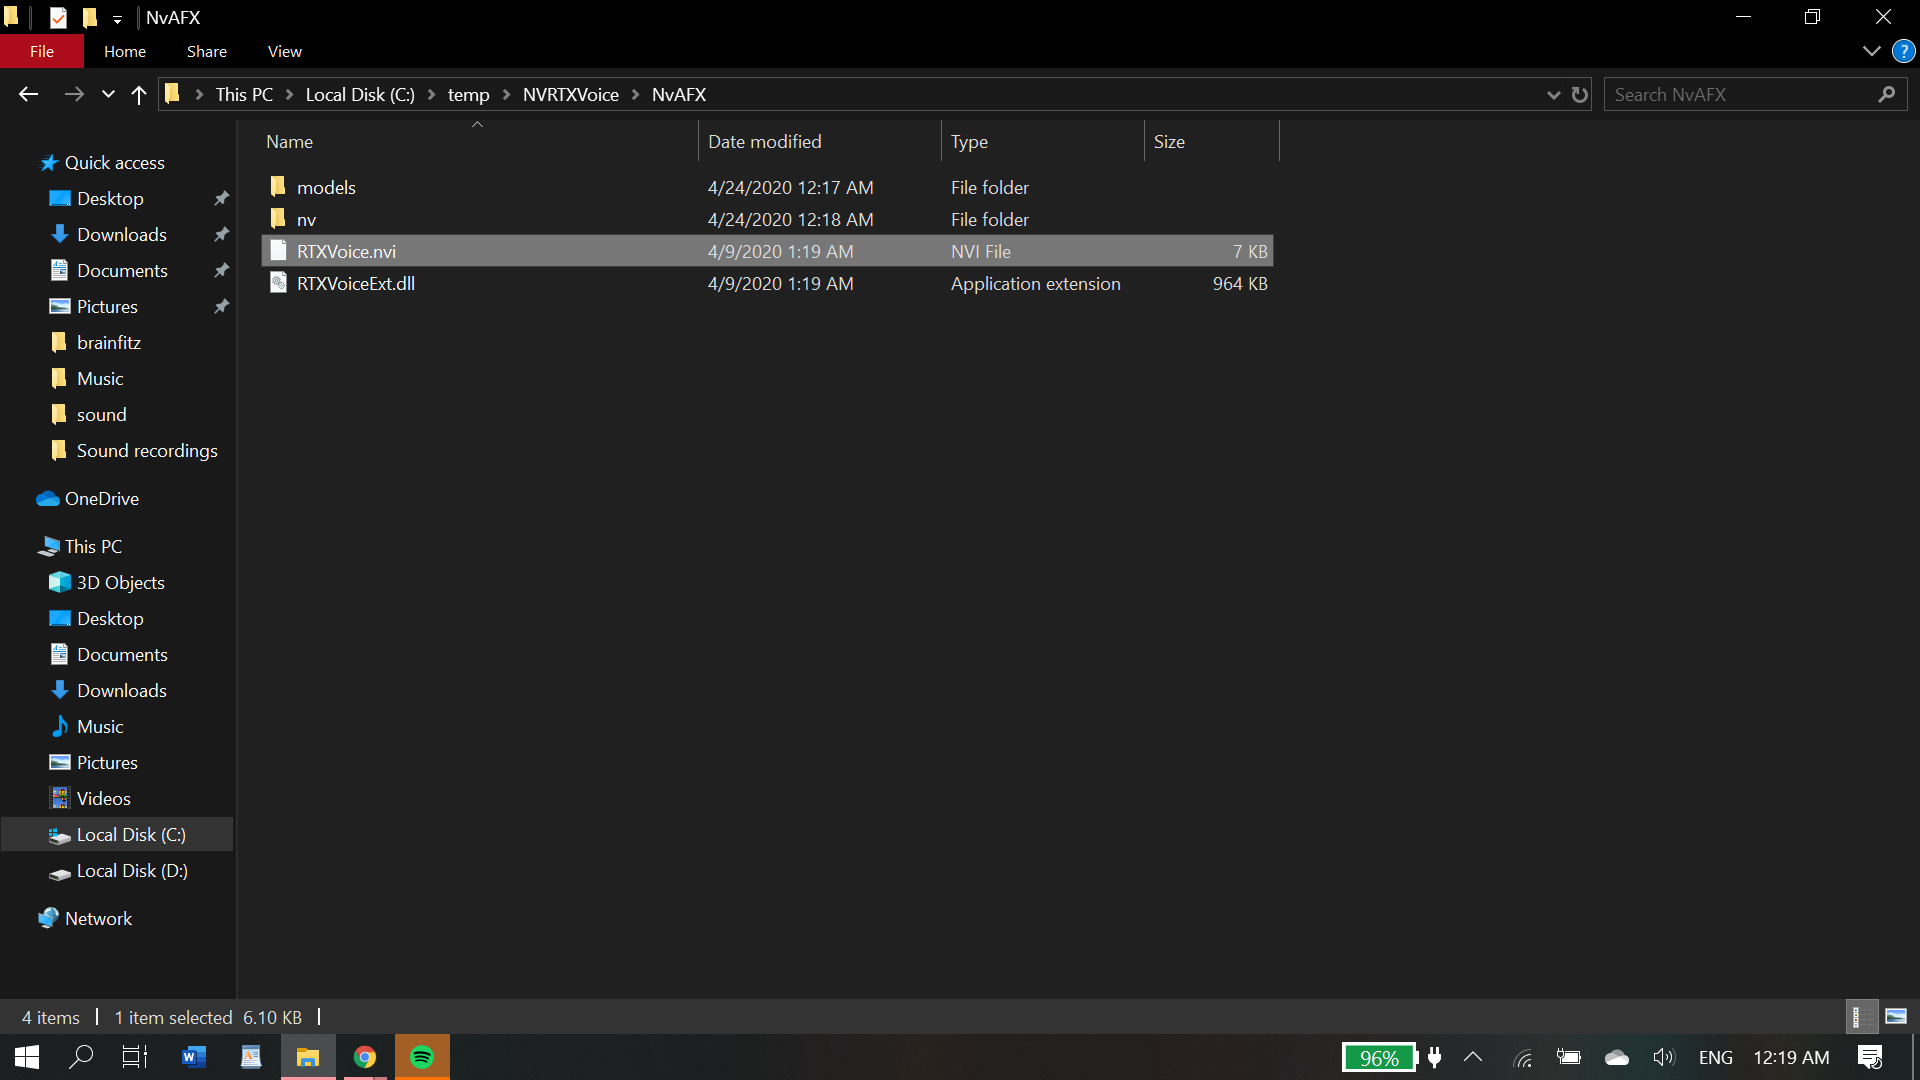This screenshot has width=1920, height=1080.
Task: Open Sound recordings folder
Action: 146,450
